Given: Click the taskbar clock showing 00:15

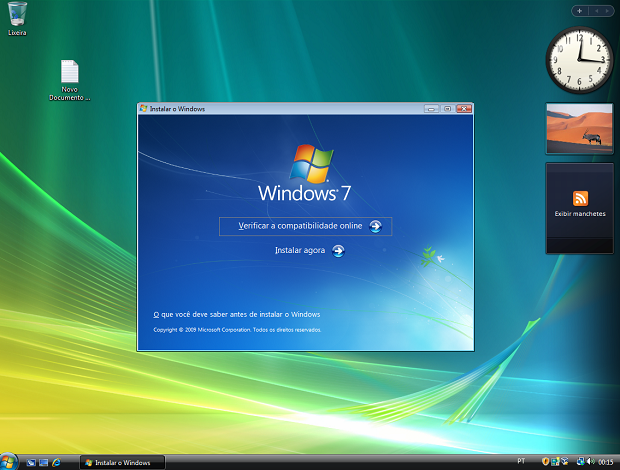Looking at the screenshot, I should pos(605,462).
